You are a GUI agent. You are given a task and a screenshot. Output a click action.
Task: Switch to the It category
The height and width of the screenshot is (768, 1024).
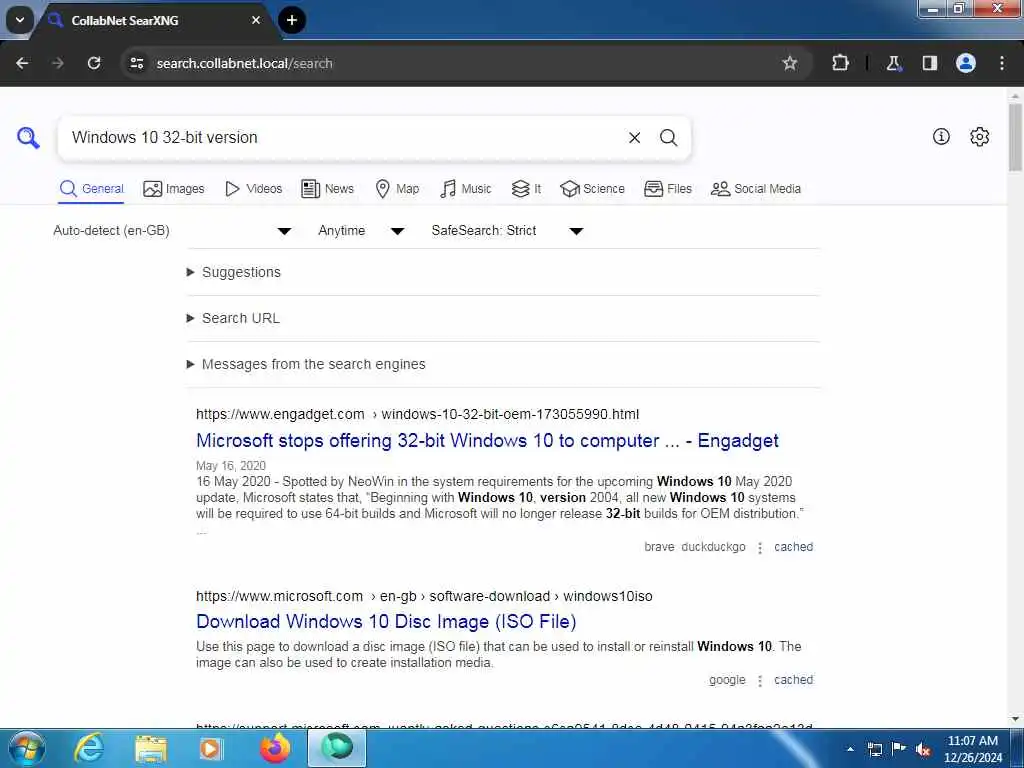coord(526,189)
